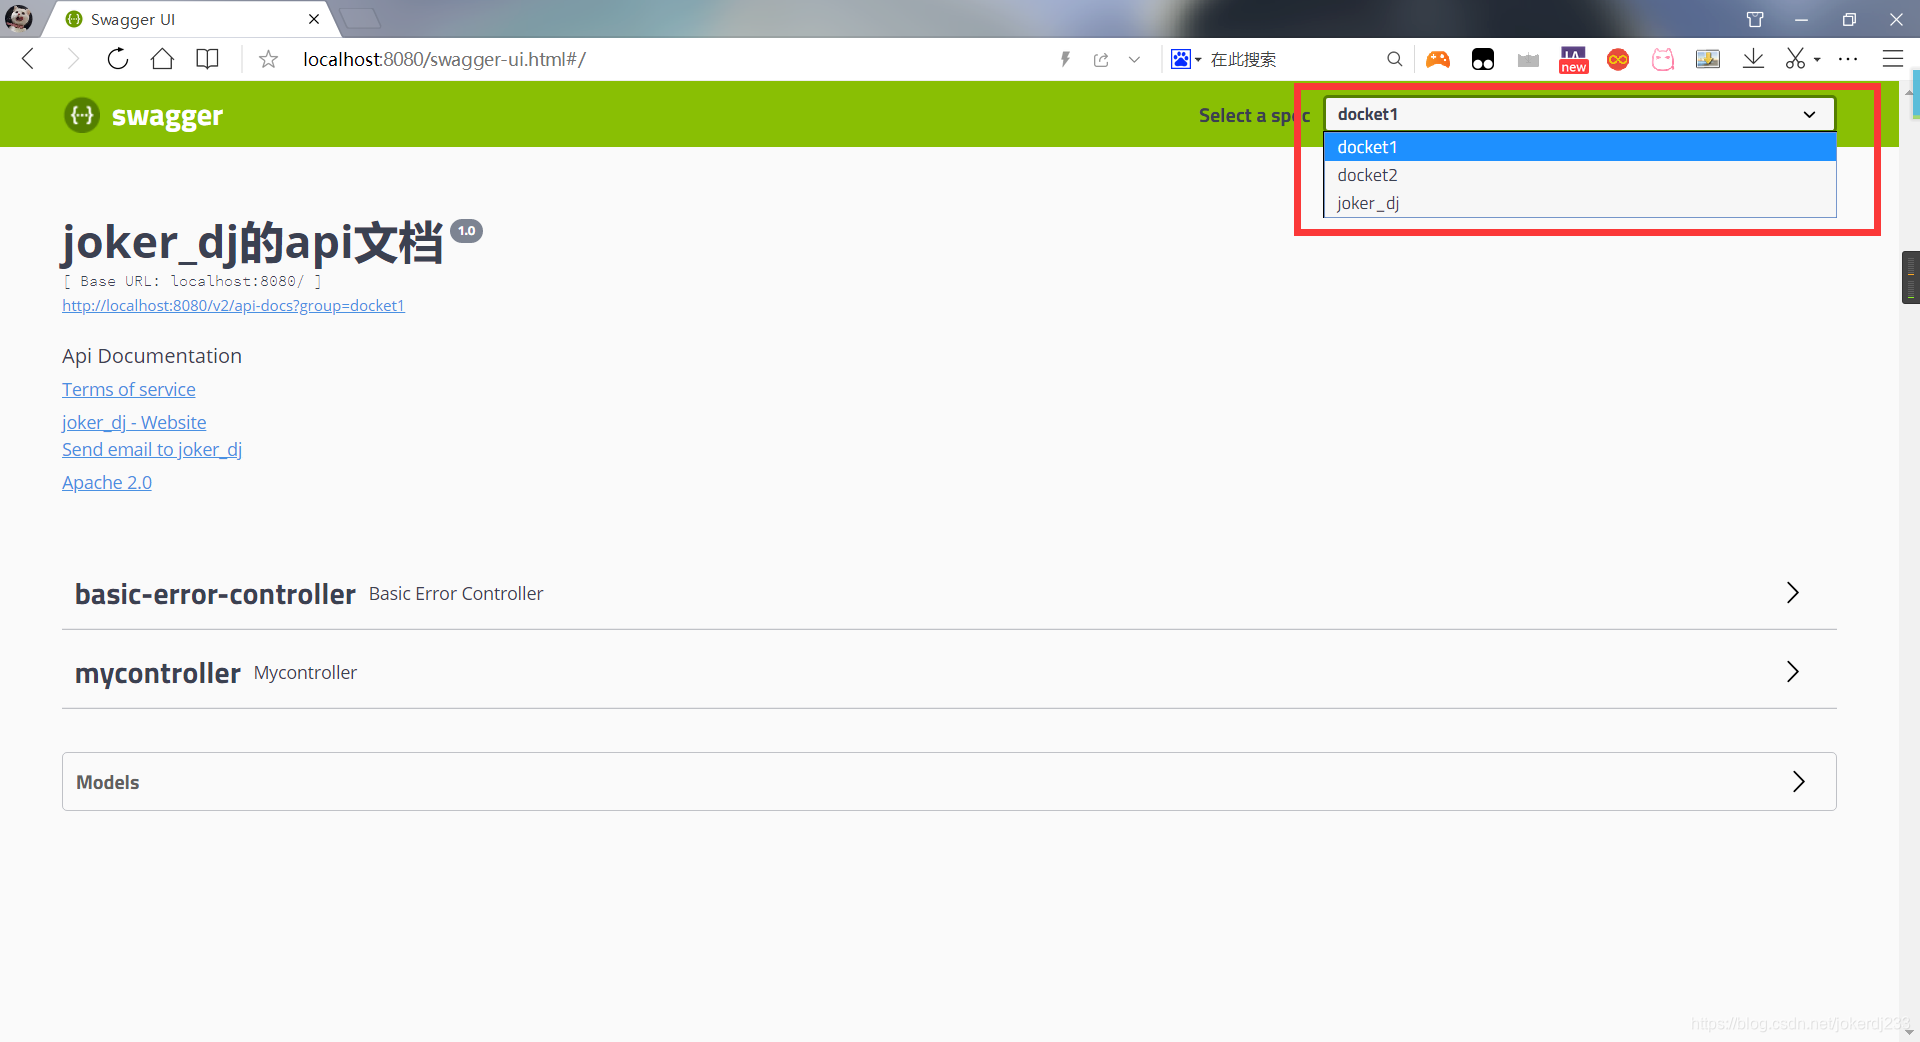Choose joker_dj from the spec list

point(1580,203)
